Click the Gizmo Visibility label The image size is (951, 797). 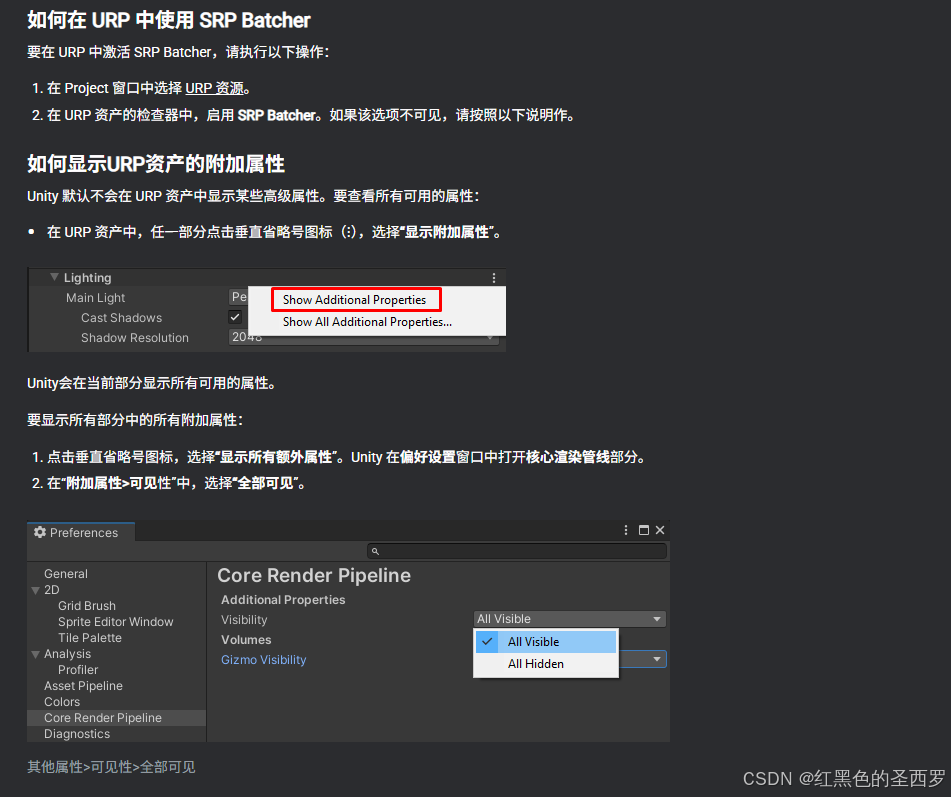click(x=263, y=660)
